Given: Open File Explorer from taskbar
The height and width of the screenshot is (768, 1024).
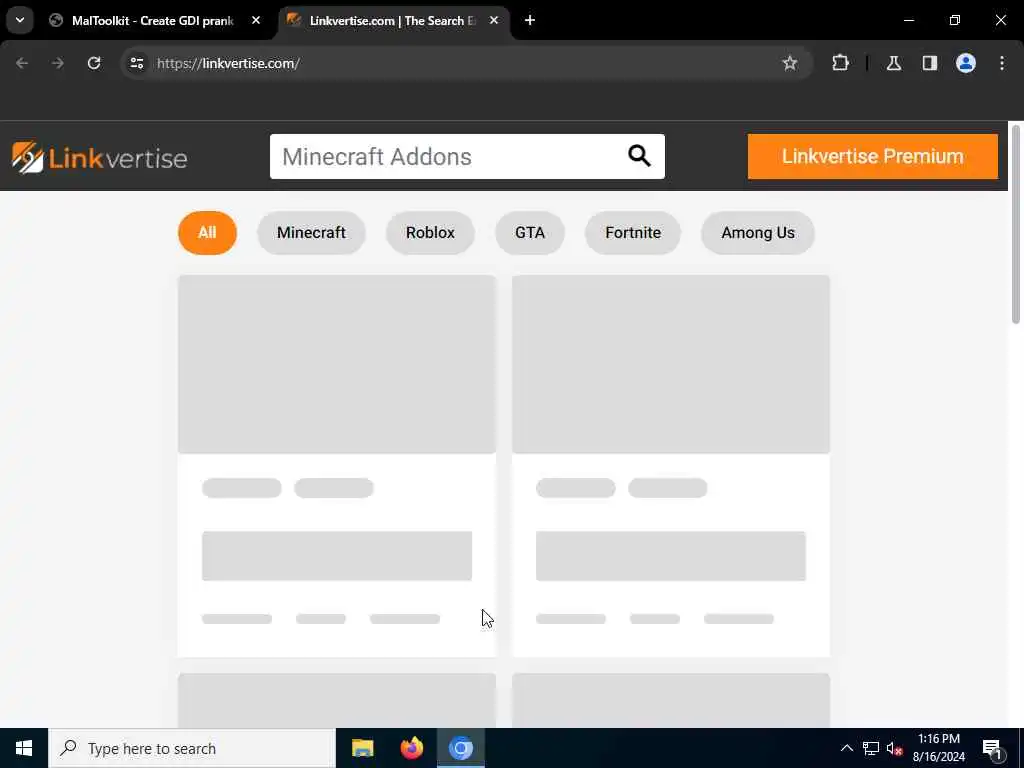Looking at the screenshot, I should (x=362, y=748).
